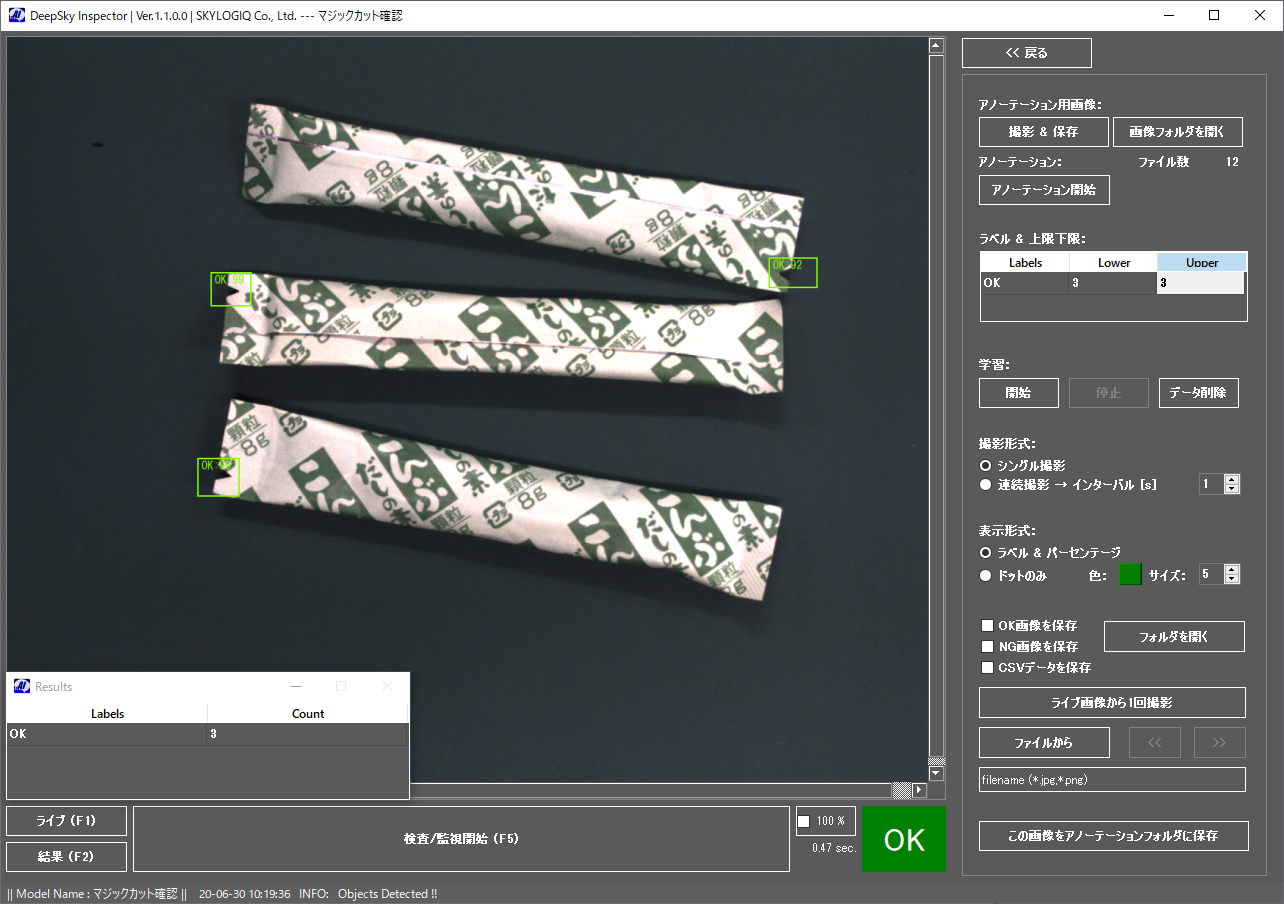Go back with the << 戻る button

tap(1027, 53)
